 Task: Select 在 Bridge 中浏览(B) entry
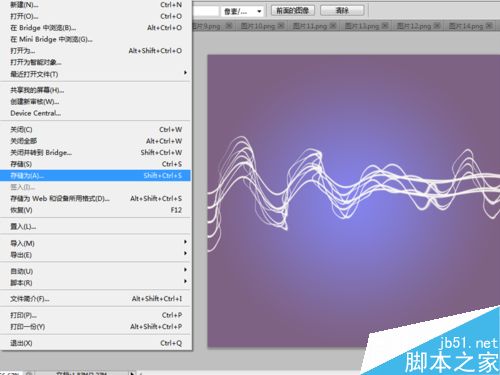pos(96,28)
